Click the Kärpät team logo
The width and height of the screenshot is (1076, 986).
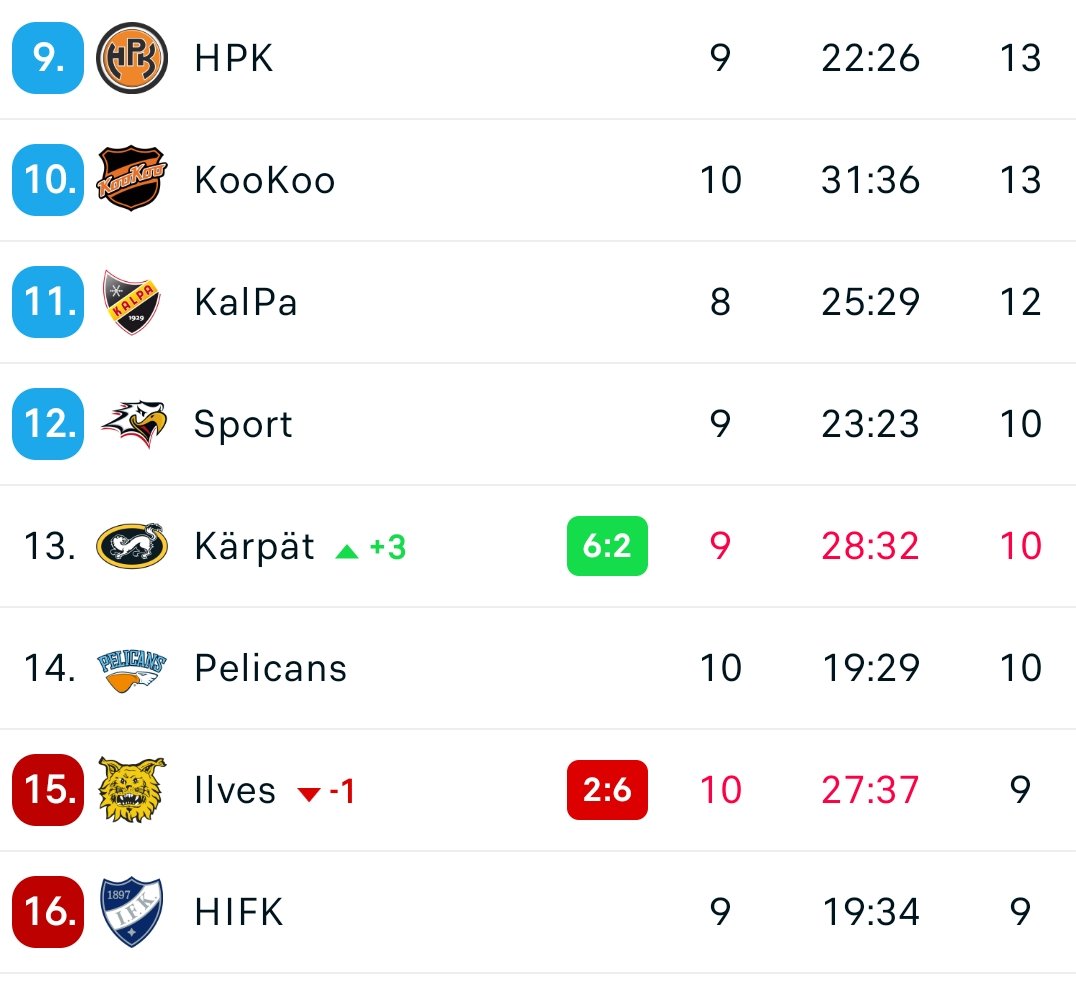pyautogui.click(x=131, y=546)
